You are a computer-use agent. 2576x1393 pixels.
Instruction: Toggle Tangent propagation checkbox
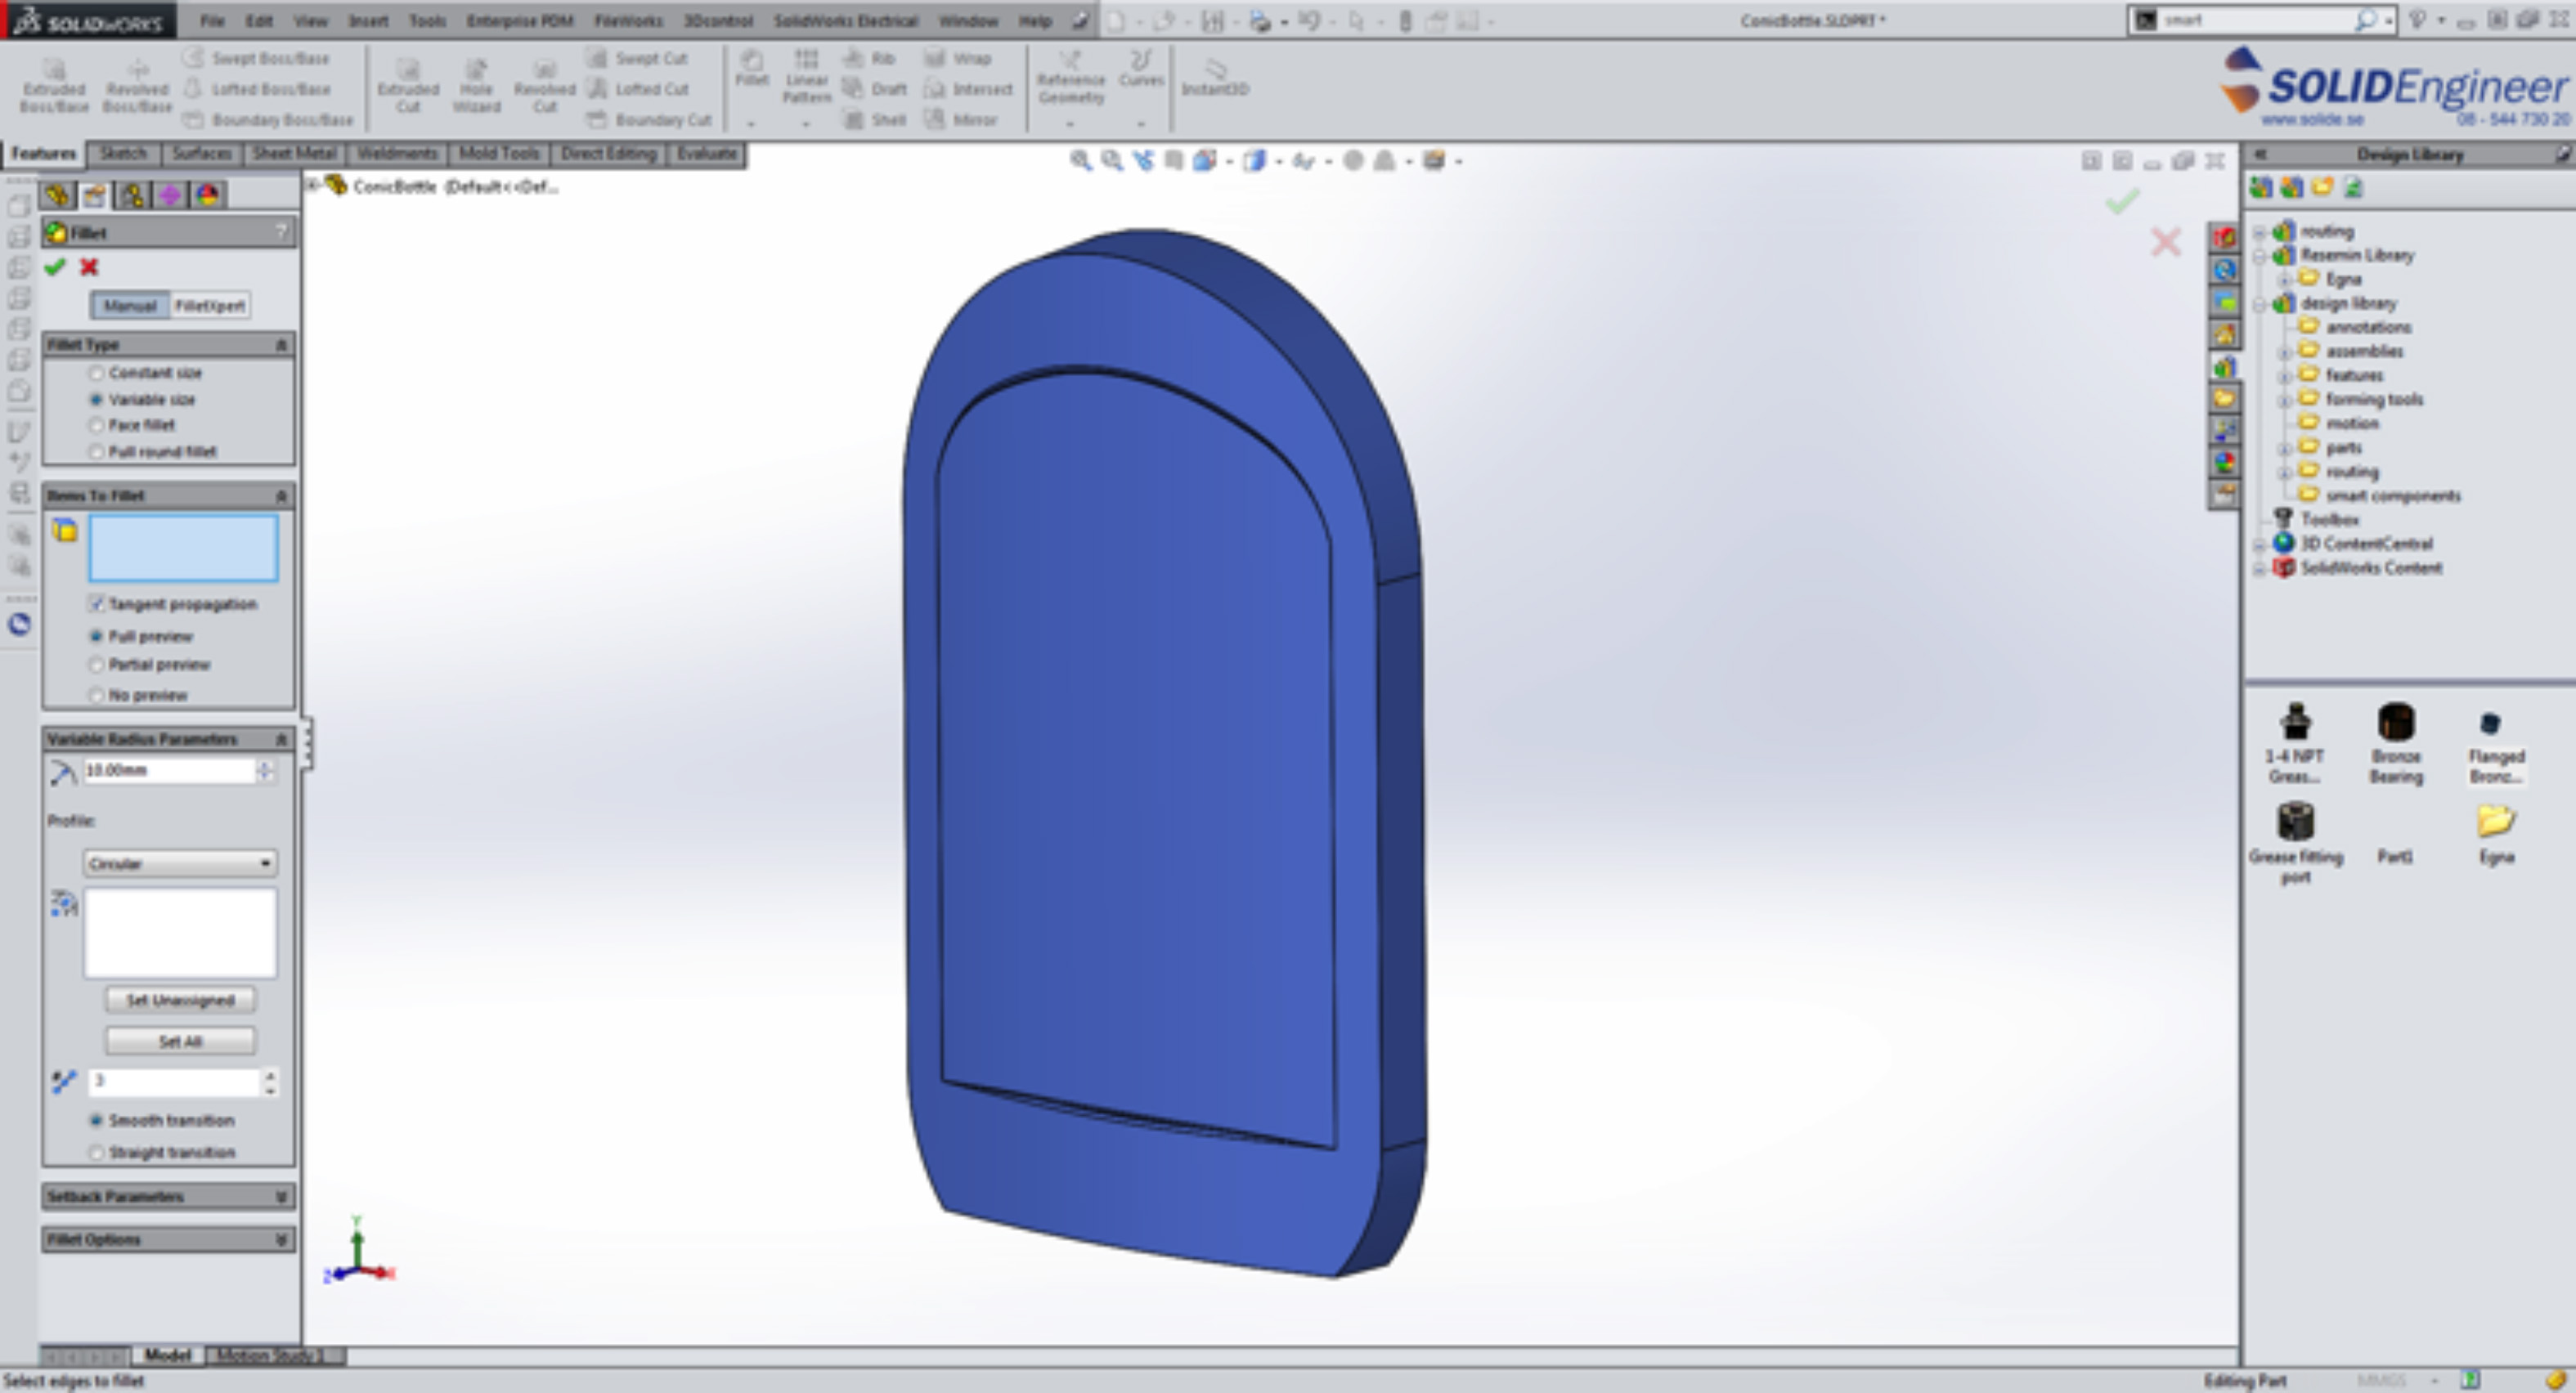click(x=97, y=604)
